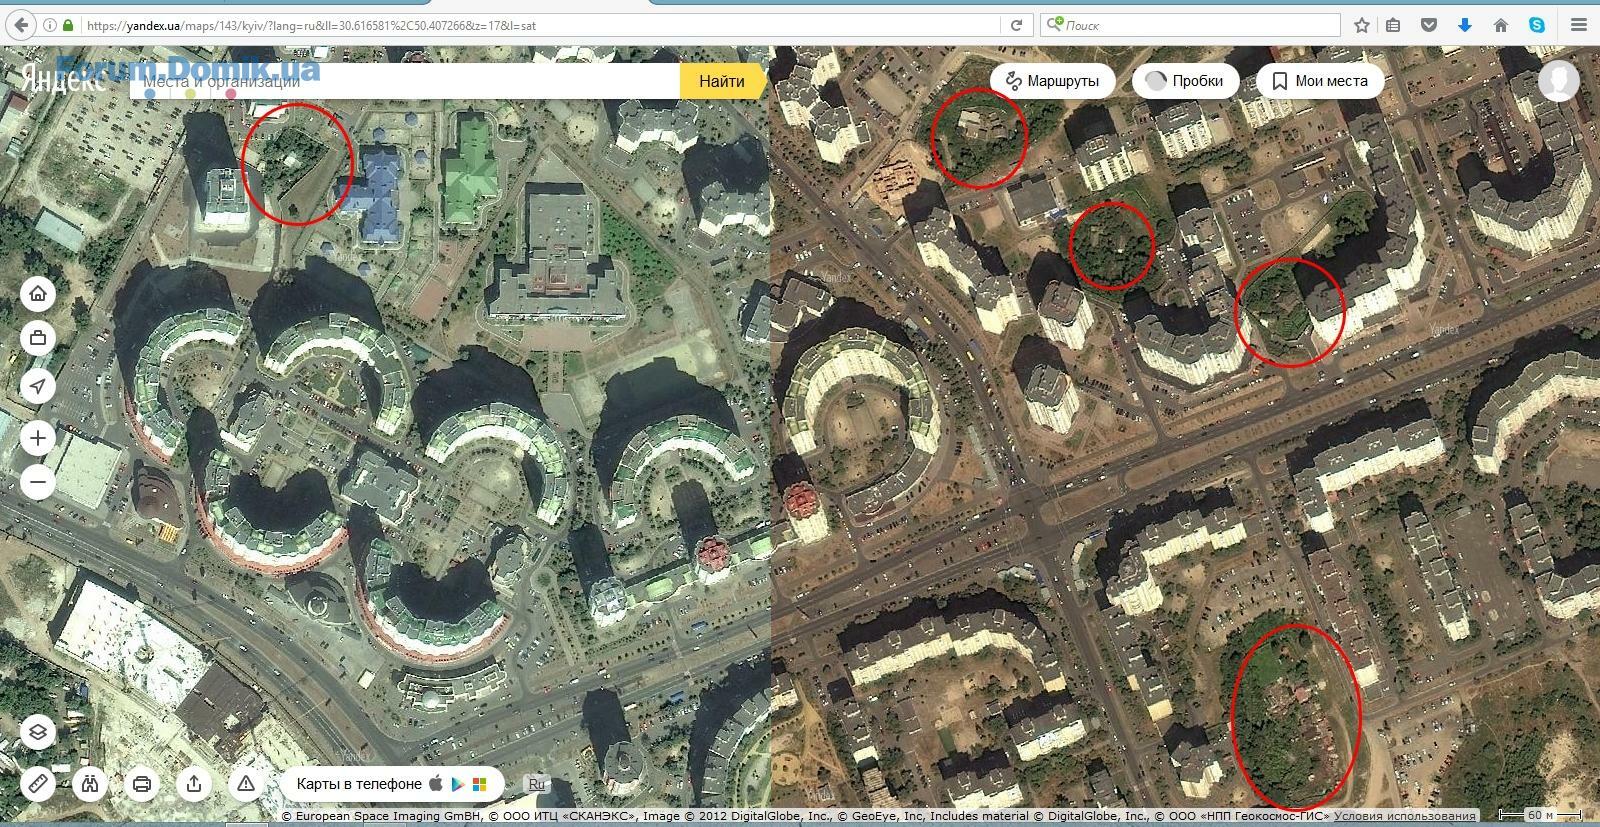
Task: Click the Яндекс logo
Action: pos(62,80)
